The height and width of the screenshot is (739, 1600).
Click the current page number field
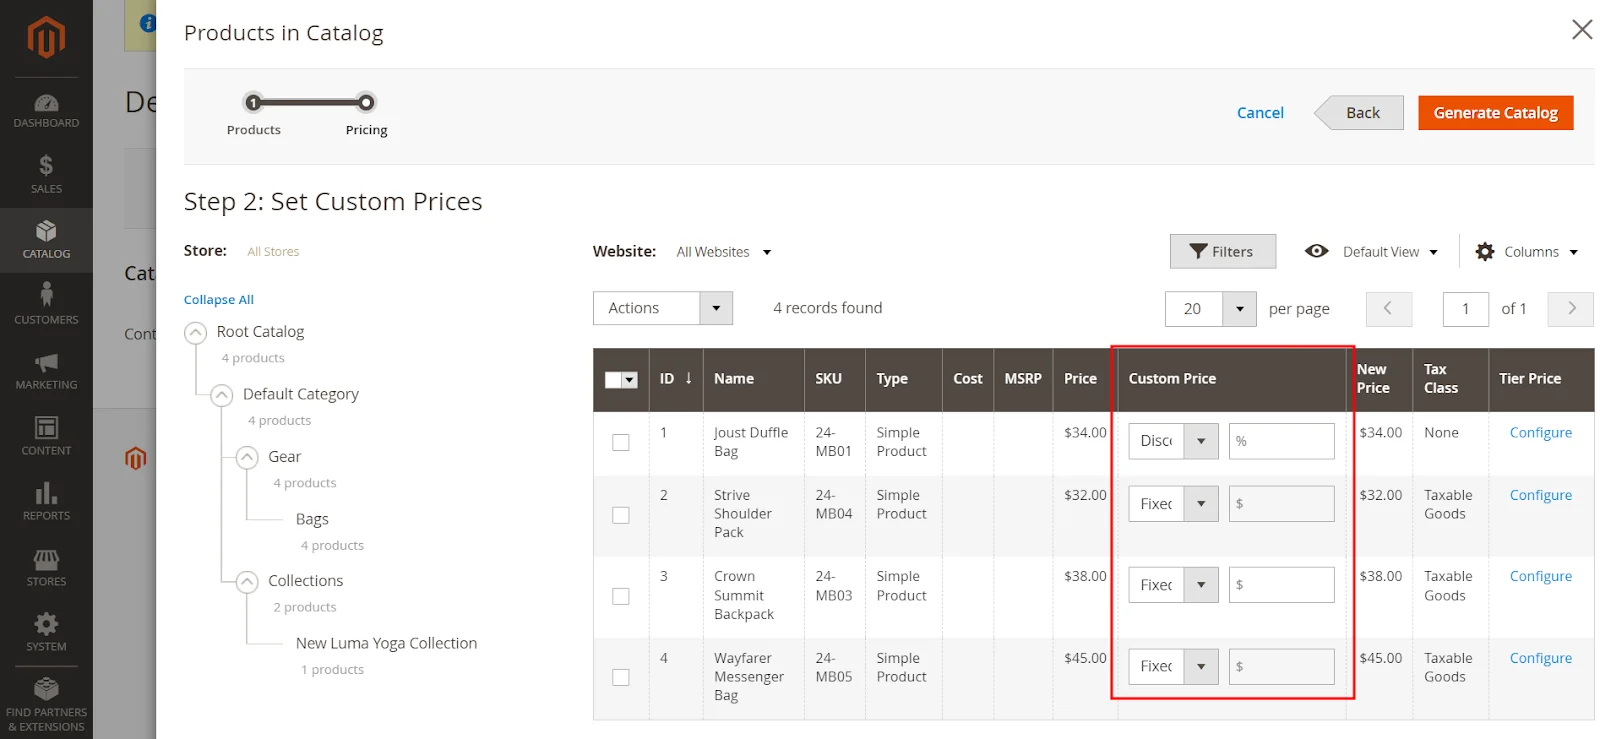1466,309
